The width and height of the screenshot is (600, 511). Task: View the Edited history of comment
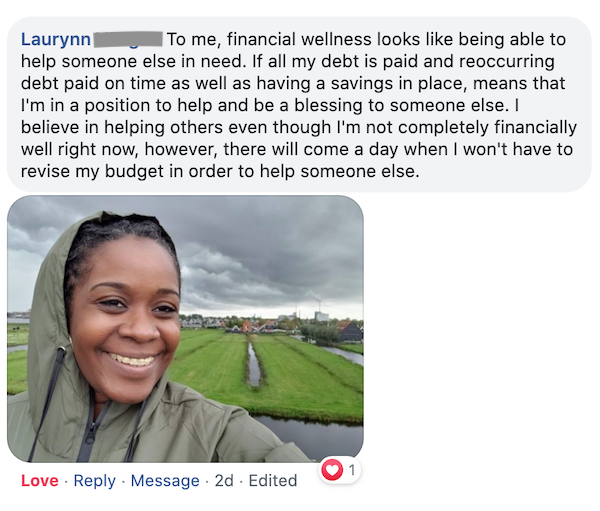coord(273,481)
